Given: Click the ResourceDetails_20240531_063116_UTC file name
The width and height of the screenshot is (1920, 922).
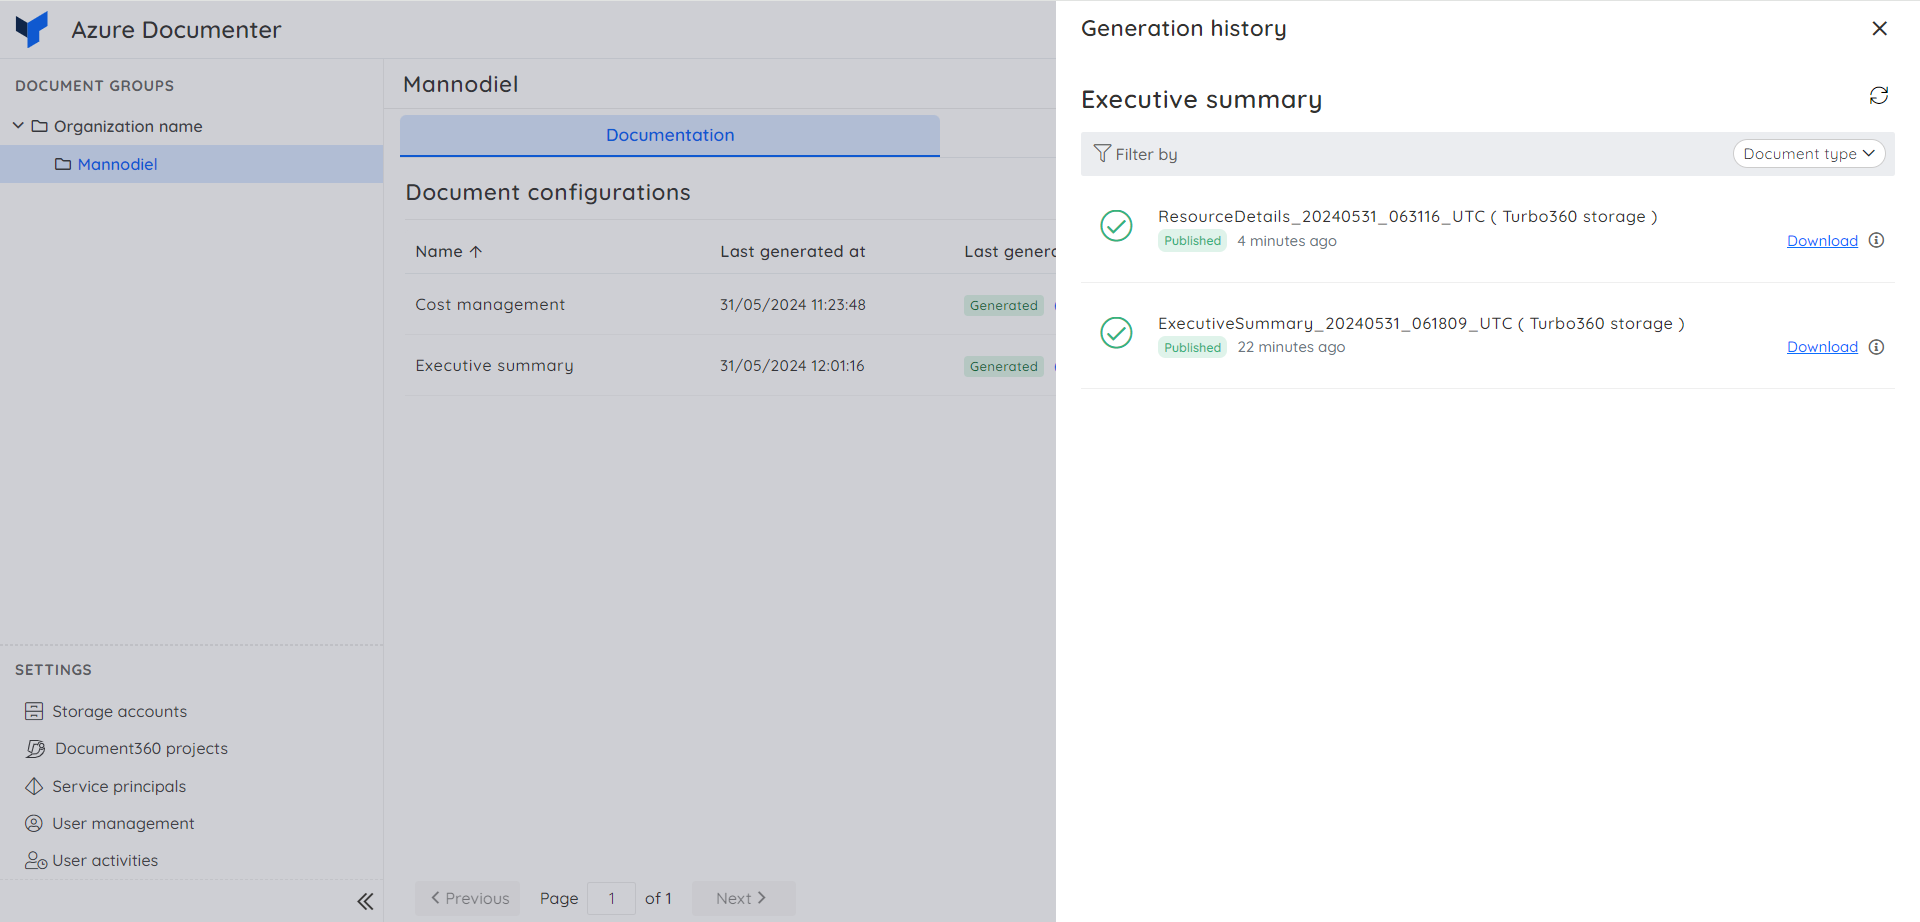Looking at the screenshot, I should tap(1321, 216).
